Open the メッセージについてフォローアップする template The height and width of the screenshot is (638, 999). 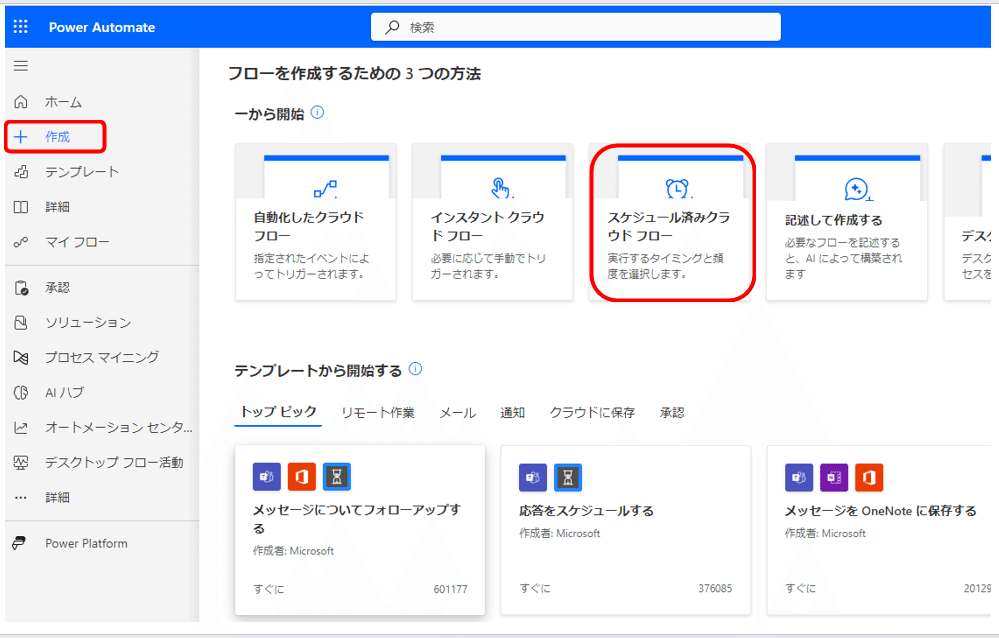click(x=360, y=530)
